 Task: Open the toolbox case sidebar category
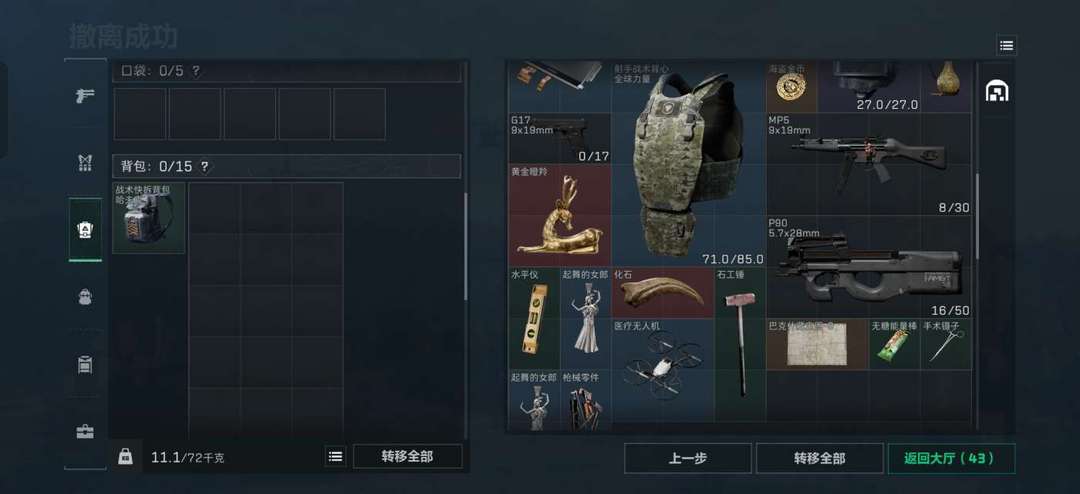point(85,431)
